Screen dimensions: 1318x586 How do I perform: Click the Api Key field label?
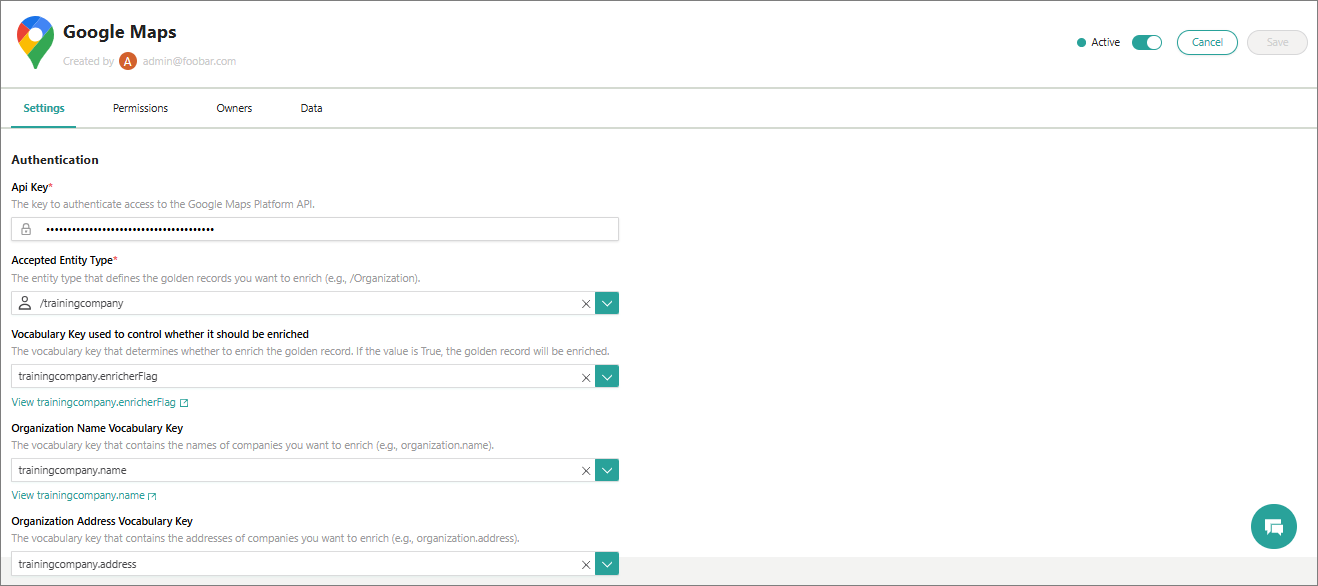coord(29,187)
